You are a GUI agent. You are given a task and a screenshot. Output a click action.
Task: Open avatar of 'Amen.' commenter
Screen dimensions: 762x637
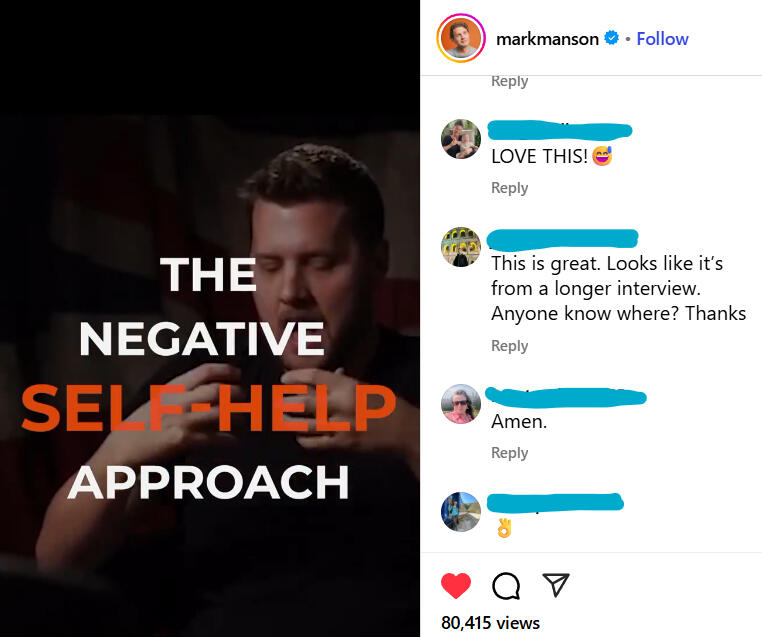point(461,404)
